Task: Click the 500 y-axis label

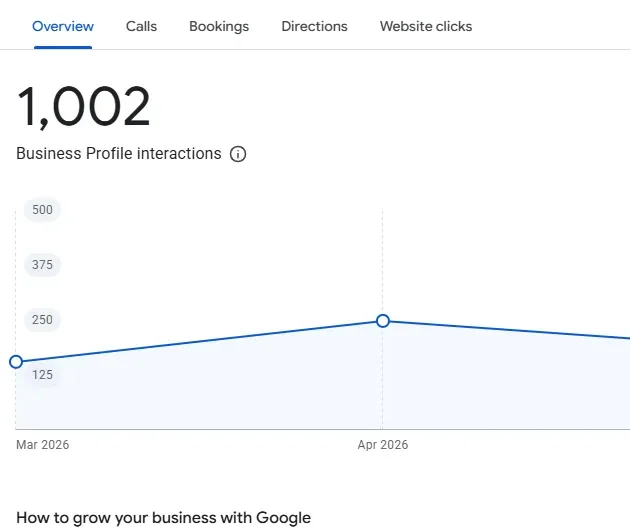Action: [42, 210]
